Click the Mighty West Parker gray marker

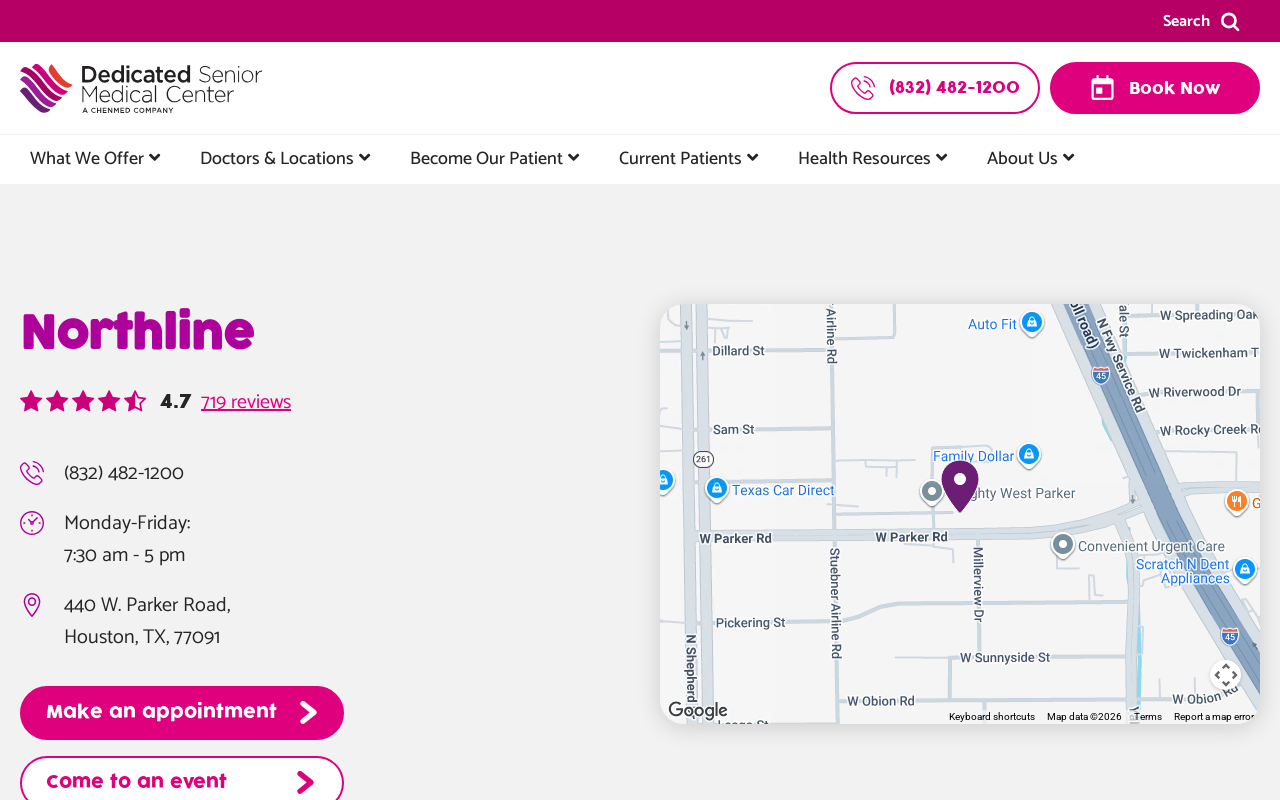[x=932, y=492]
